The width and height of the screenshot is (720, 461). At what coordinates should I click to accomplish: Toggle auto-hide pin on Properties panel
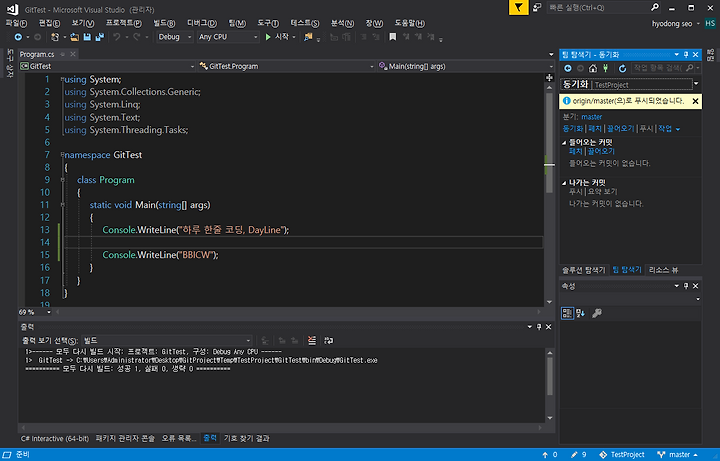coord(686,286)
